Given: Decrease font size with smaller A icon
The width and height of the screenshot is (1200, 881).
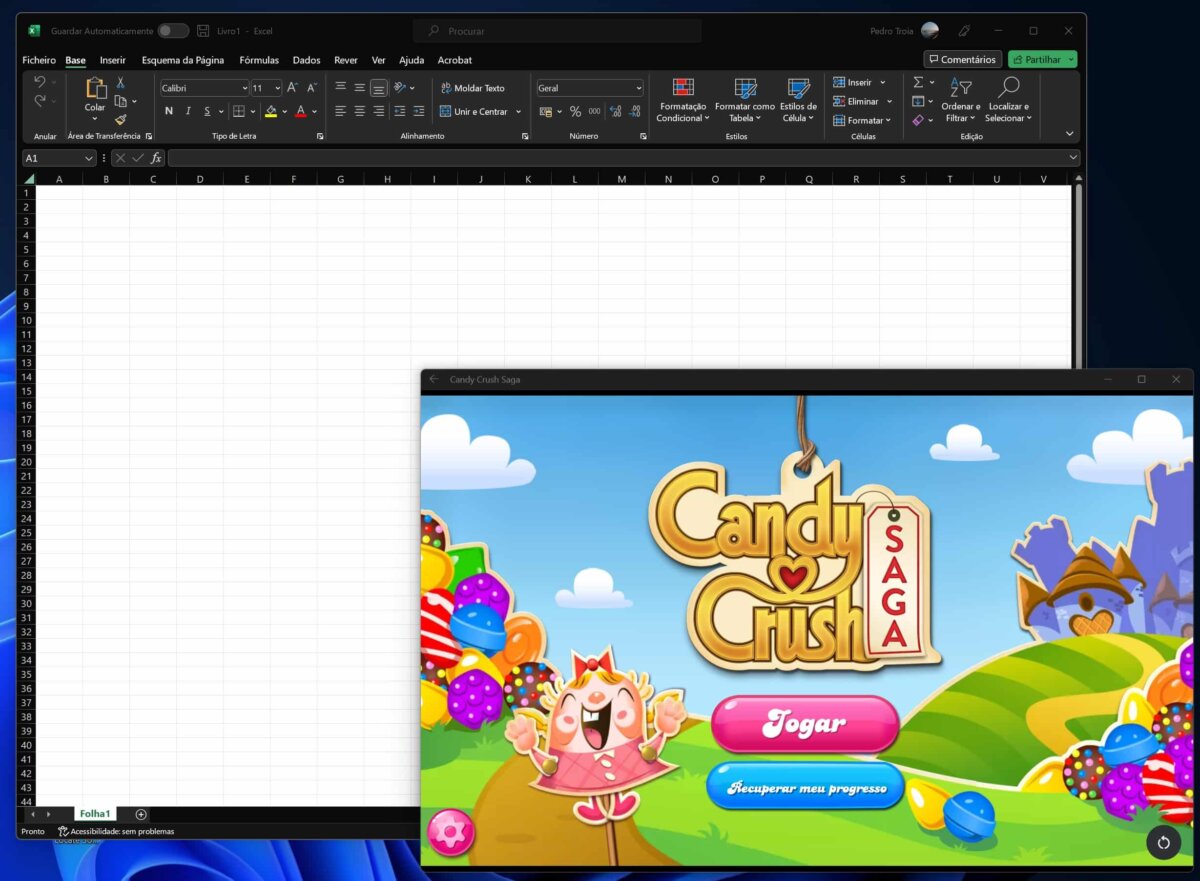Looking at the screenshot, I should 312,88.
